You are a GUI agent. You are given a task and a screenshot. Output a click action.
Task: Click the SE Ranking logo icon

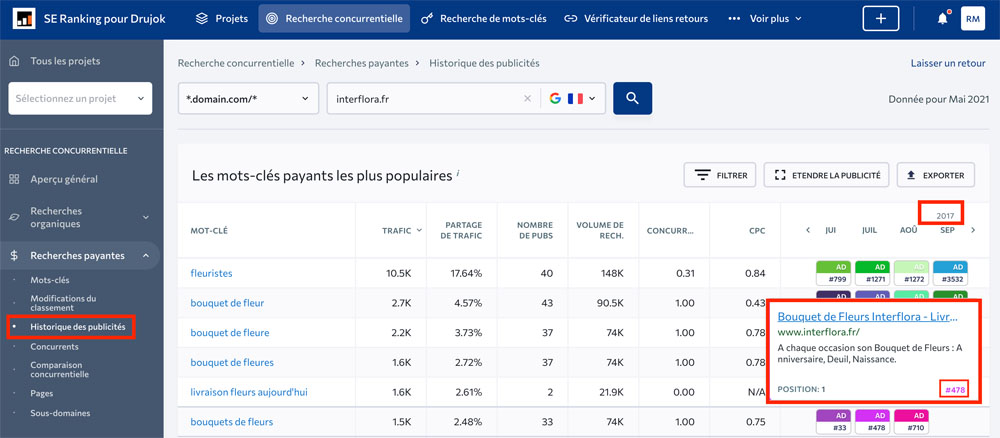24,18
